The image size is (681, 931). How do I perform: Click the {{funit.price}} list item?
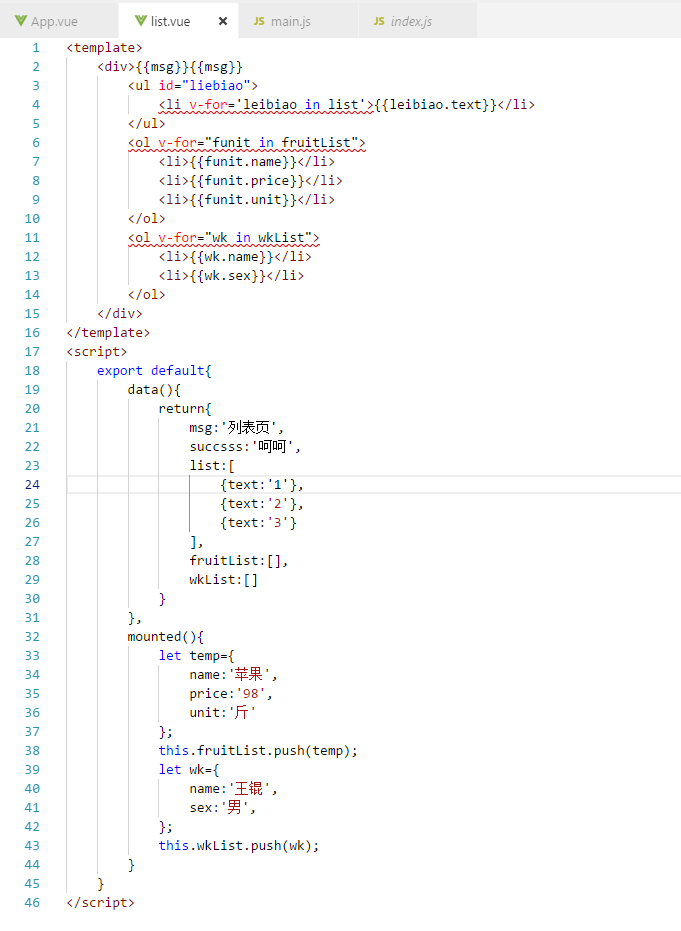click(x=251, y=180)
